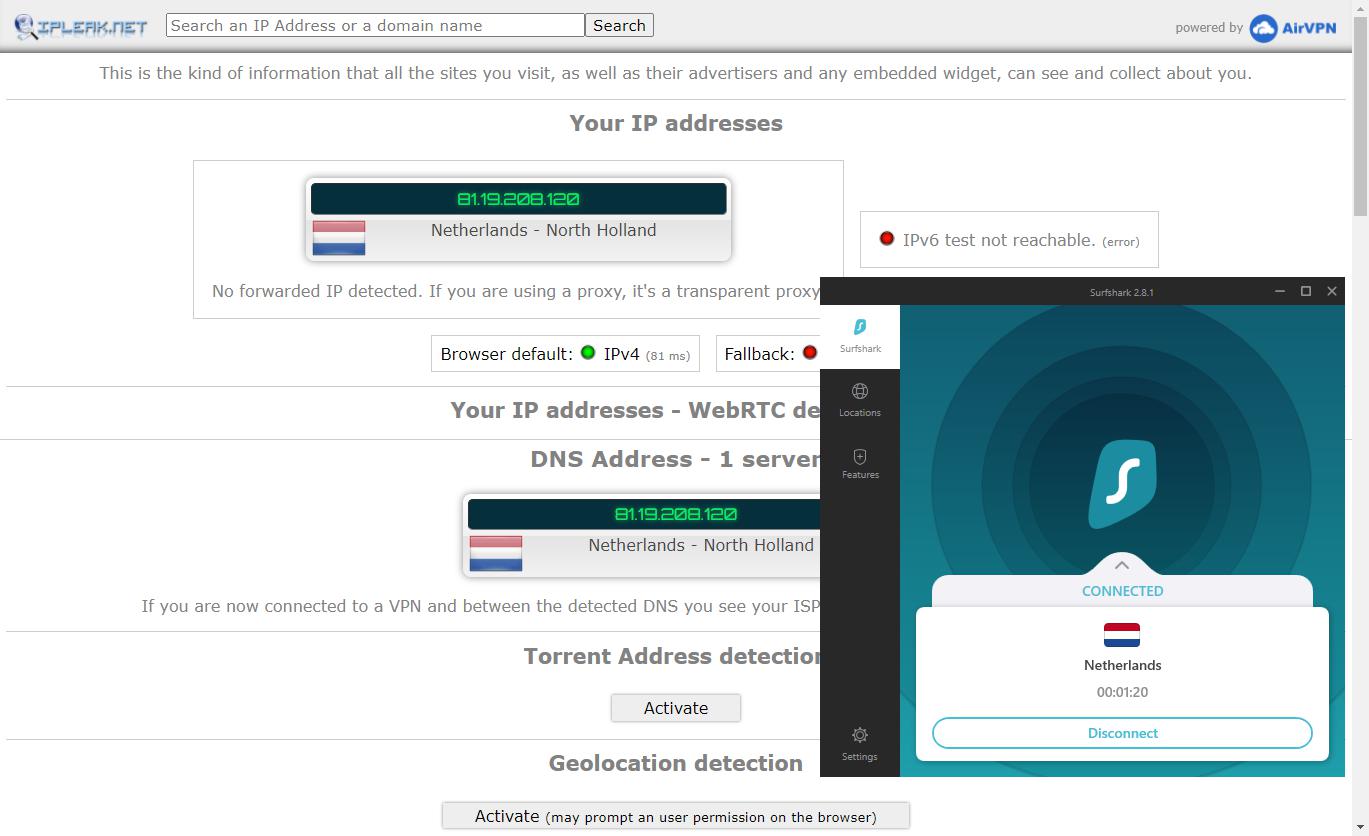Screen dimensions: 1369x836
Task: Click the DNS server IP 81.19.208.120
Action: 676,514
